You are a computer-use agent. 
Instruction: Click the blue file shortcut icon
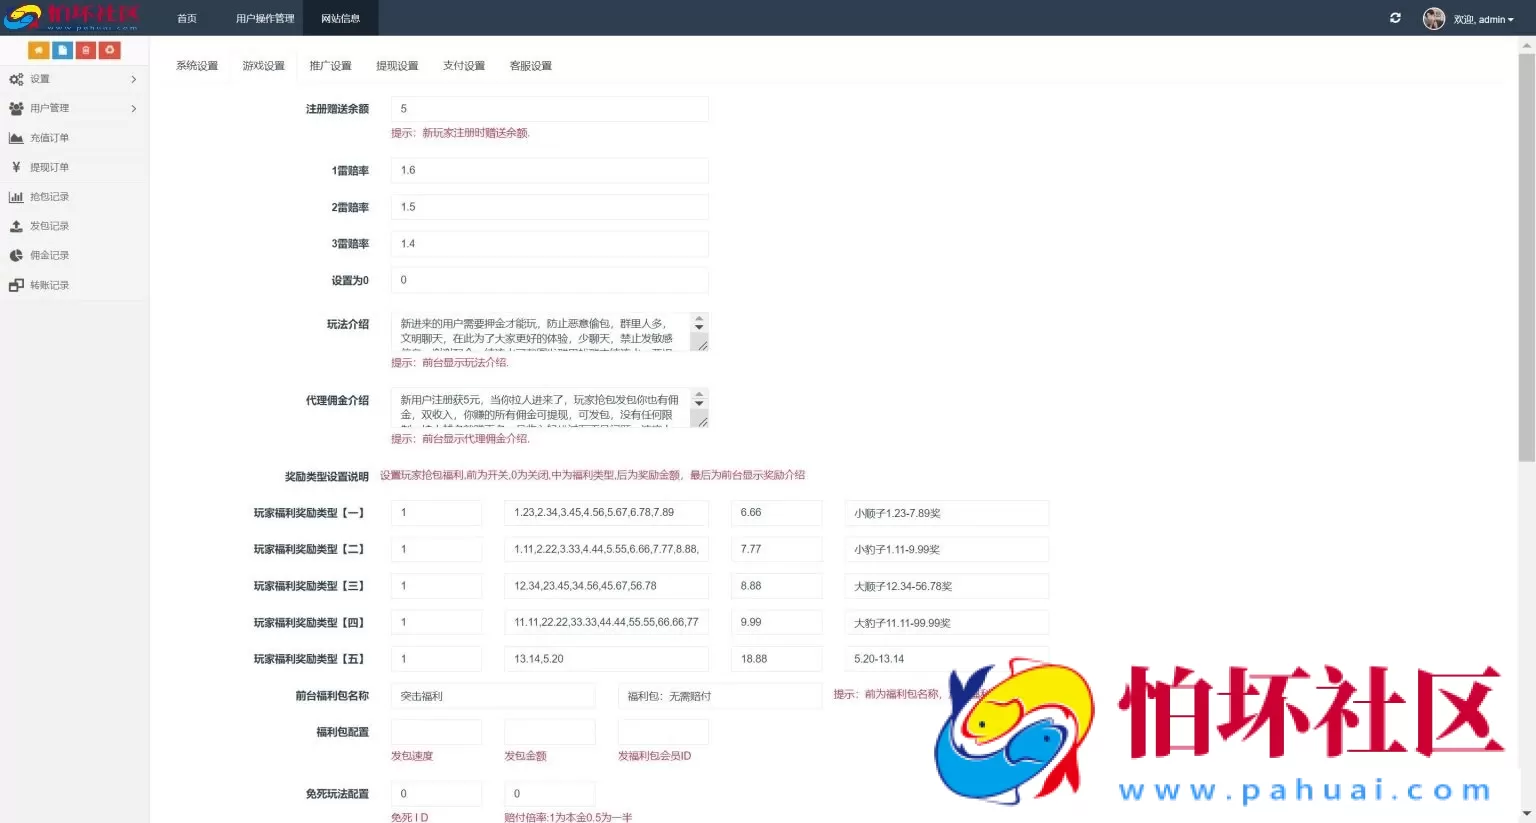click(x=61, y=49)
